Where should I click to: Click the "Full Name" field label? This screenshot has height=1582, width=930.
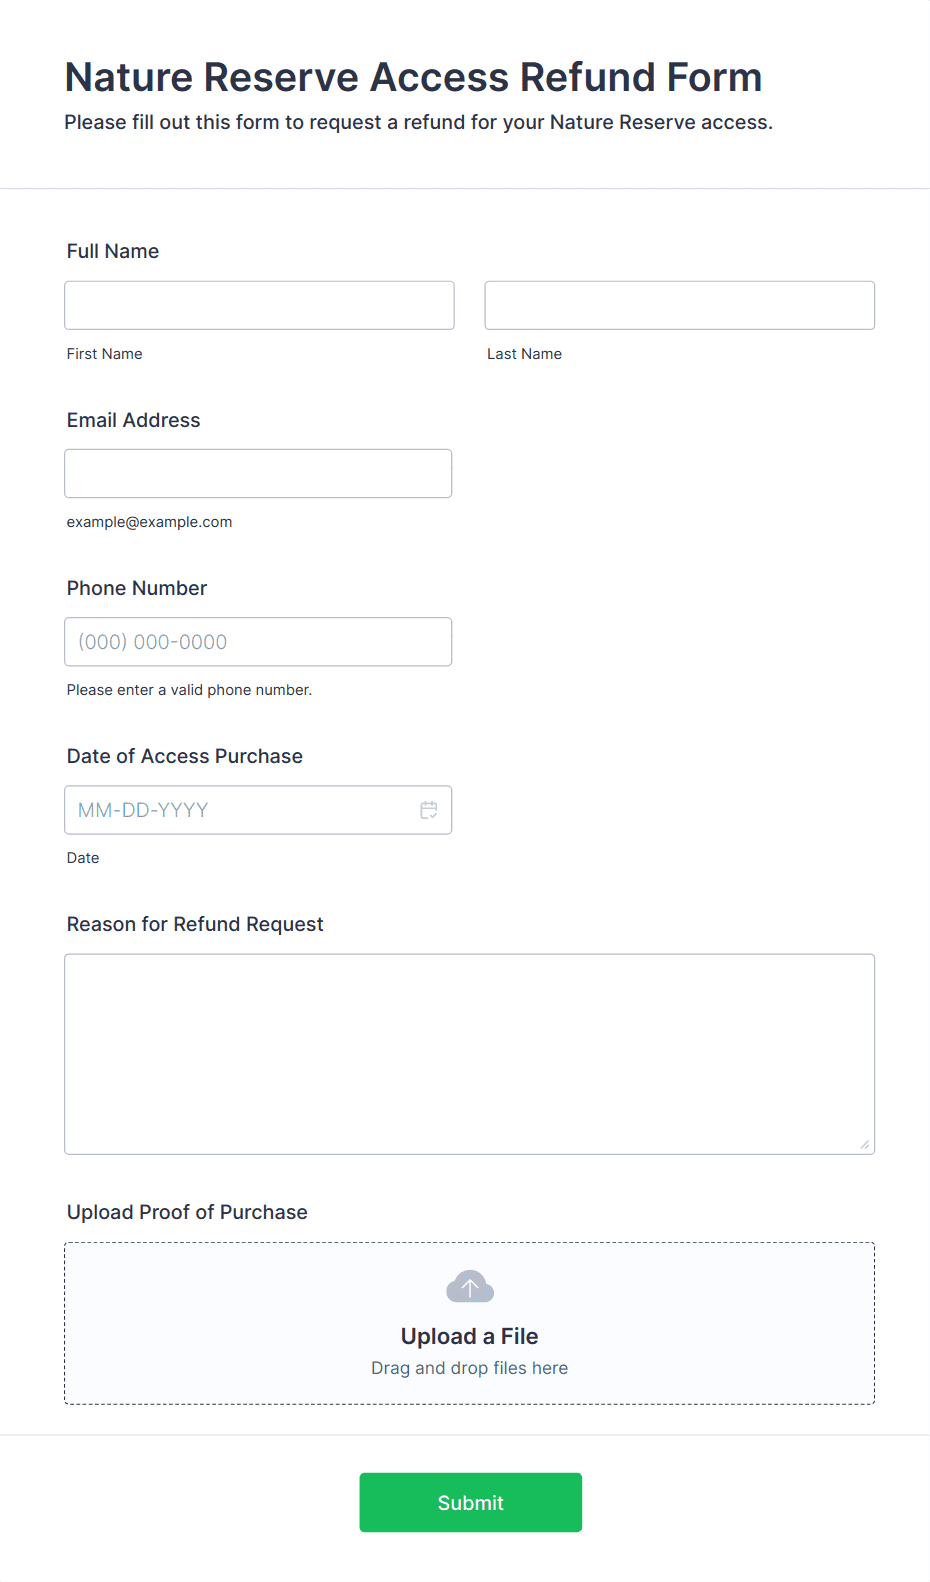(113, 251)
